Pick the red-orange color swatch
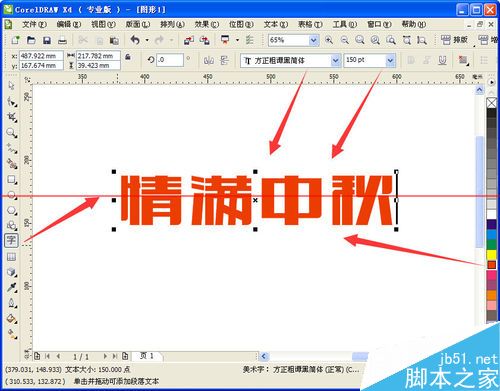Viewport: 500px width, 391px height. click(492, 265)
